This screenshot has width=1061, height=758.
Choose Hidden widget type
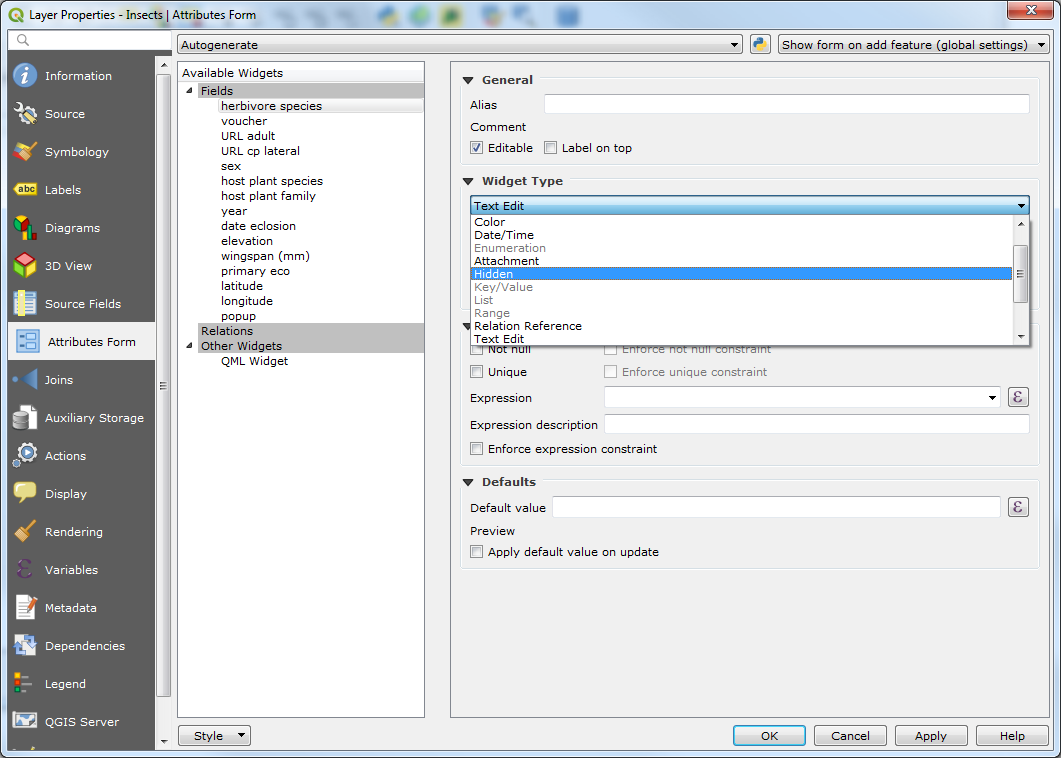pos(741,274)
